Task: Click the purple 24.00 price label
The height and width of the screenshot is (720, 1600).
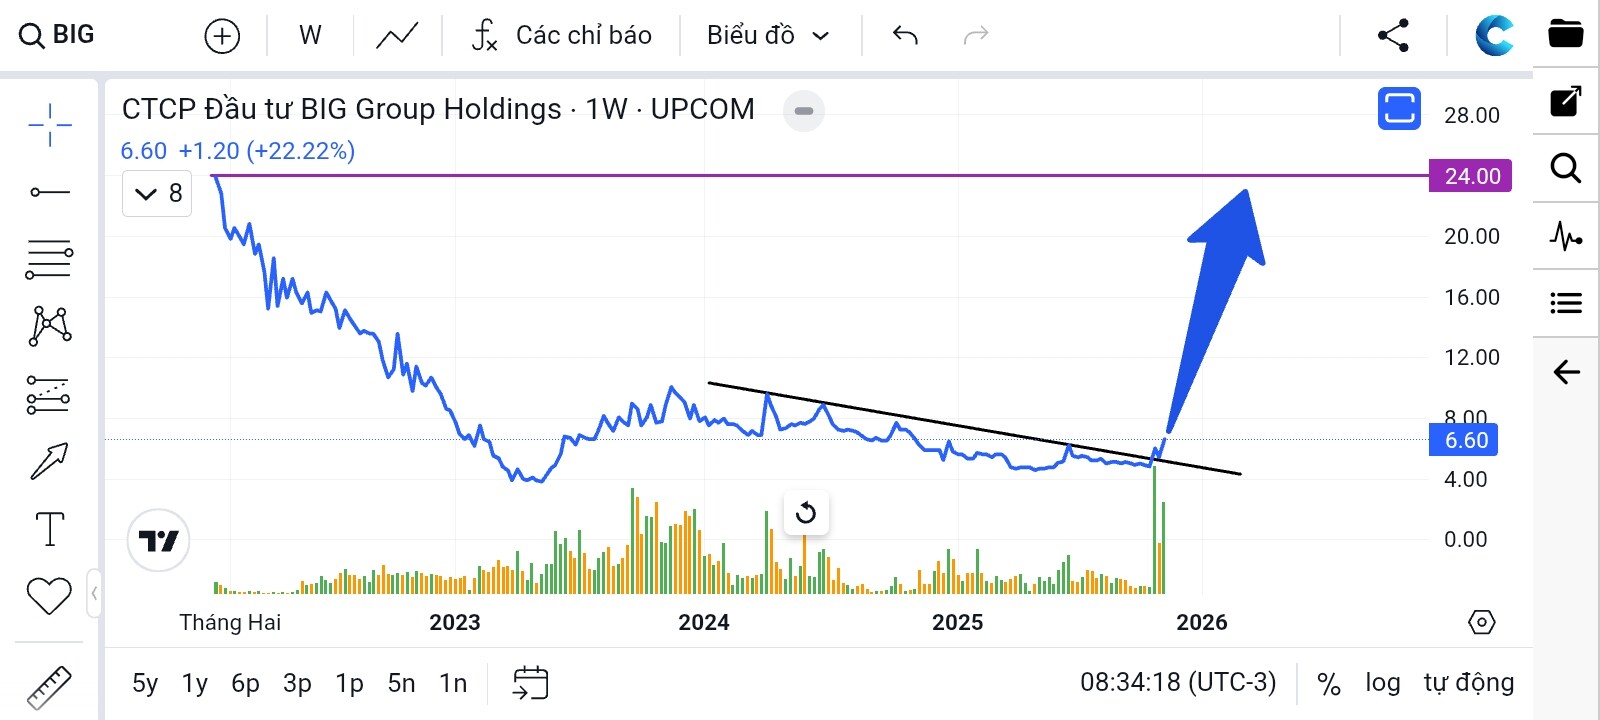Action: [1471, 176]
